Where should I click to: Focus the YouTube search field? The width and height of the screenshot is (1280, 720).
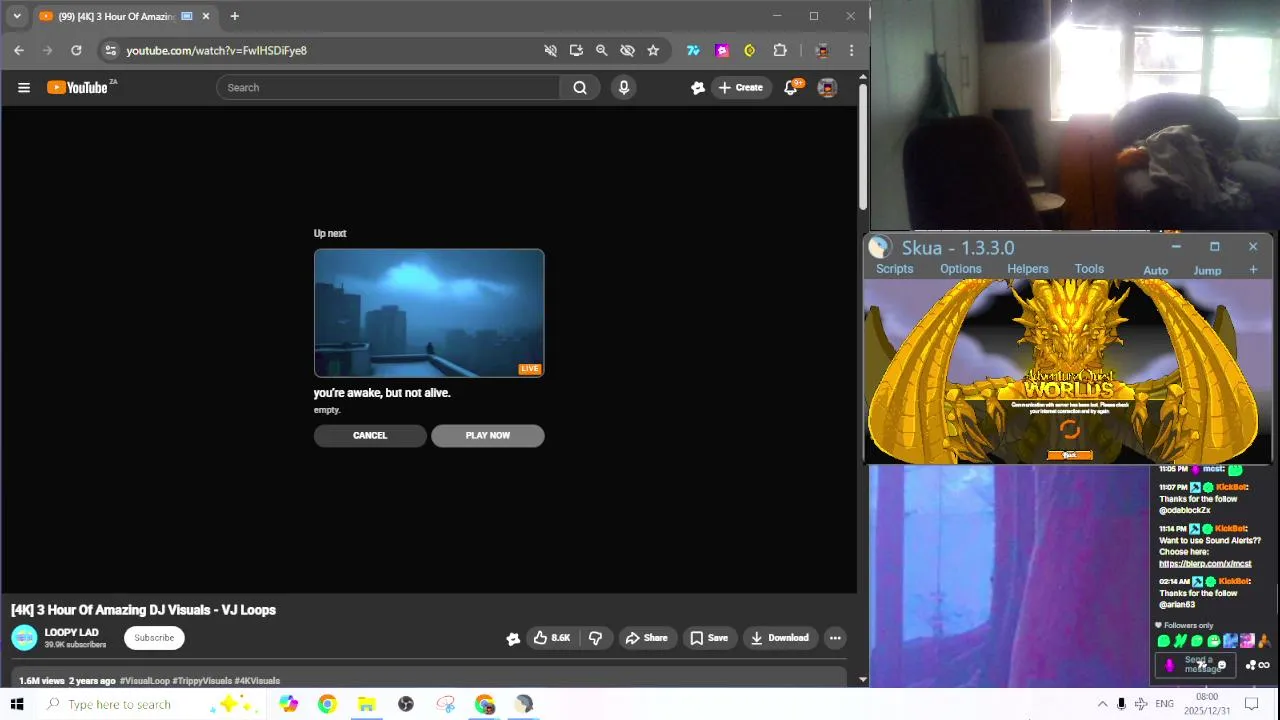tap(389, 88)
